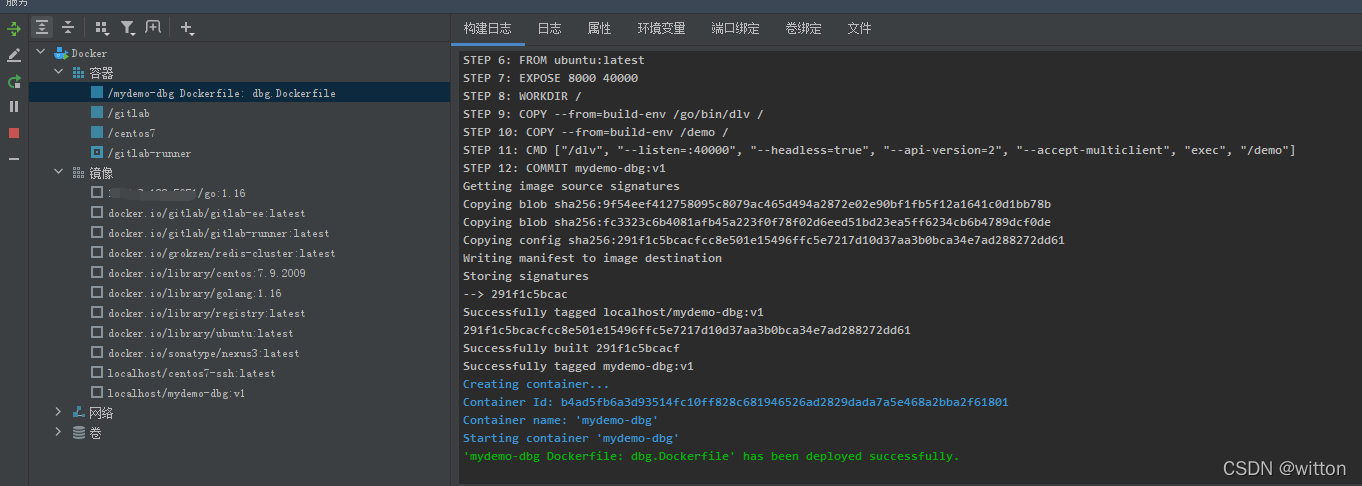Switch to the 构建日志 build log tab
1362x486 pixels.
point(488,28)
